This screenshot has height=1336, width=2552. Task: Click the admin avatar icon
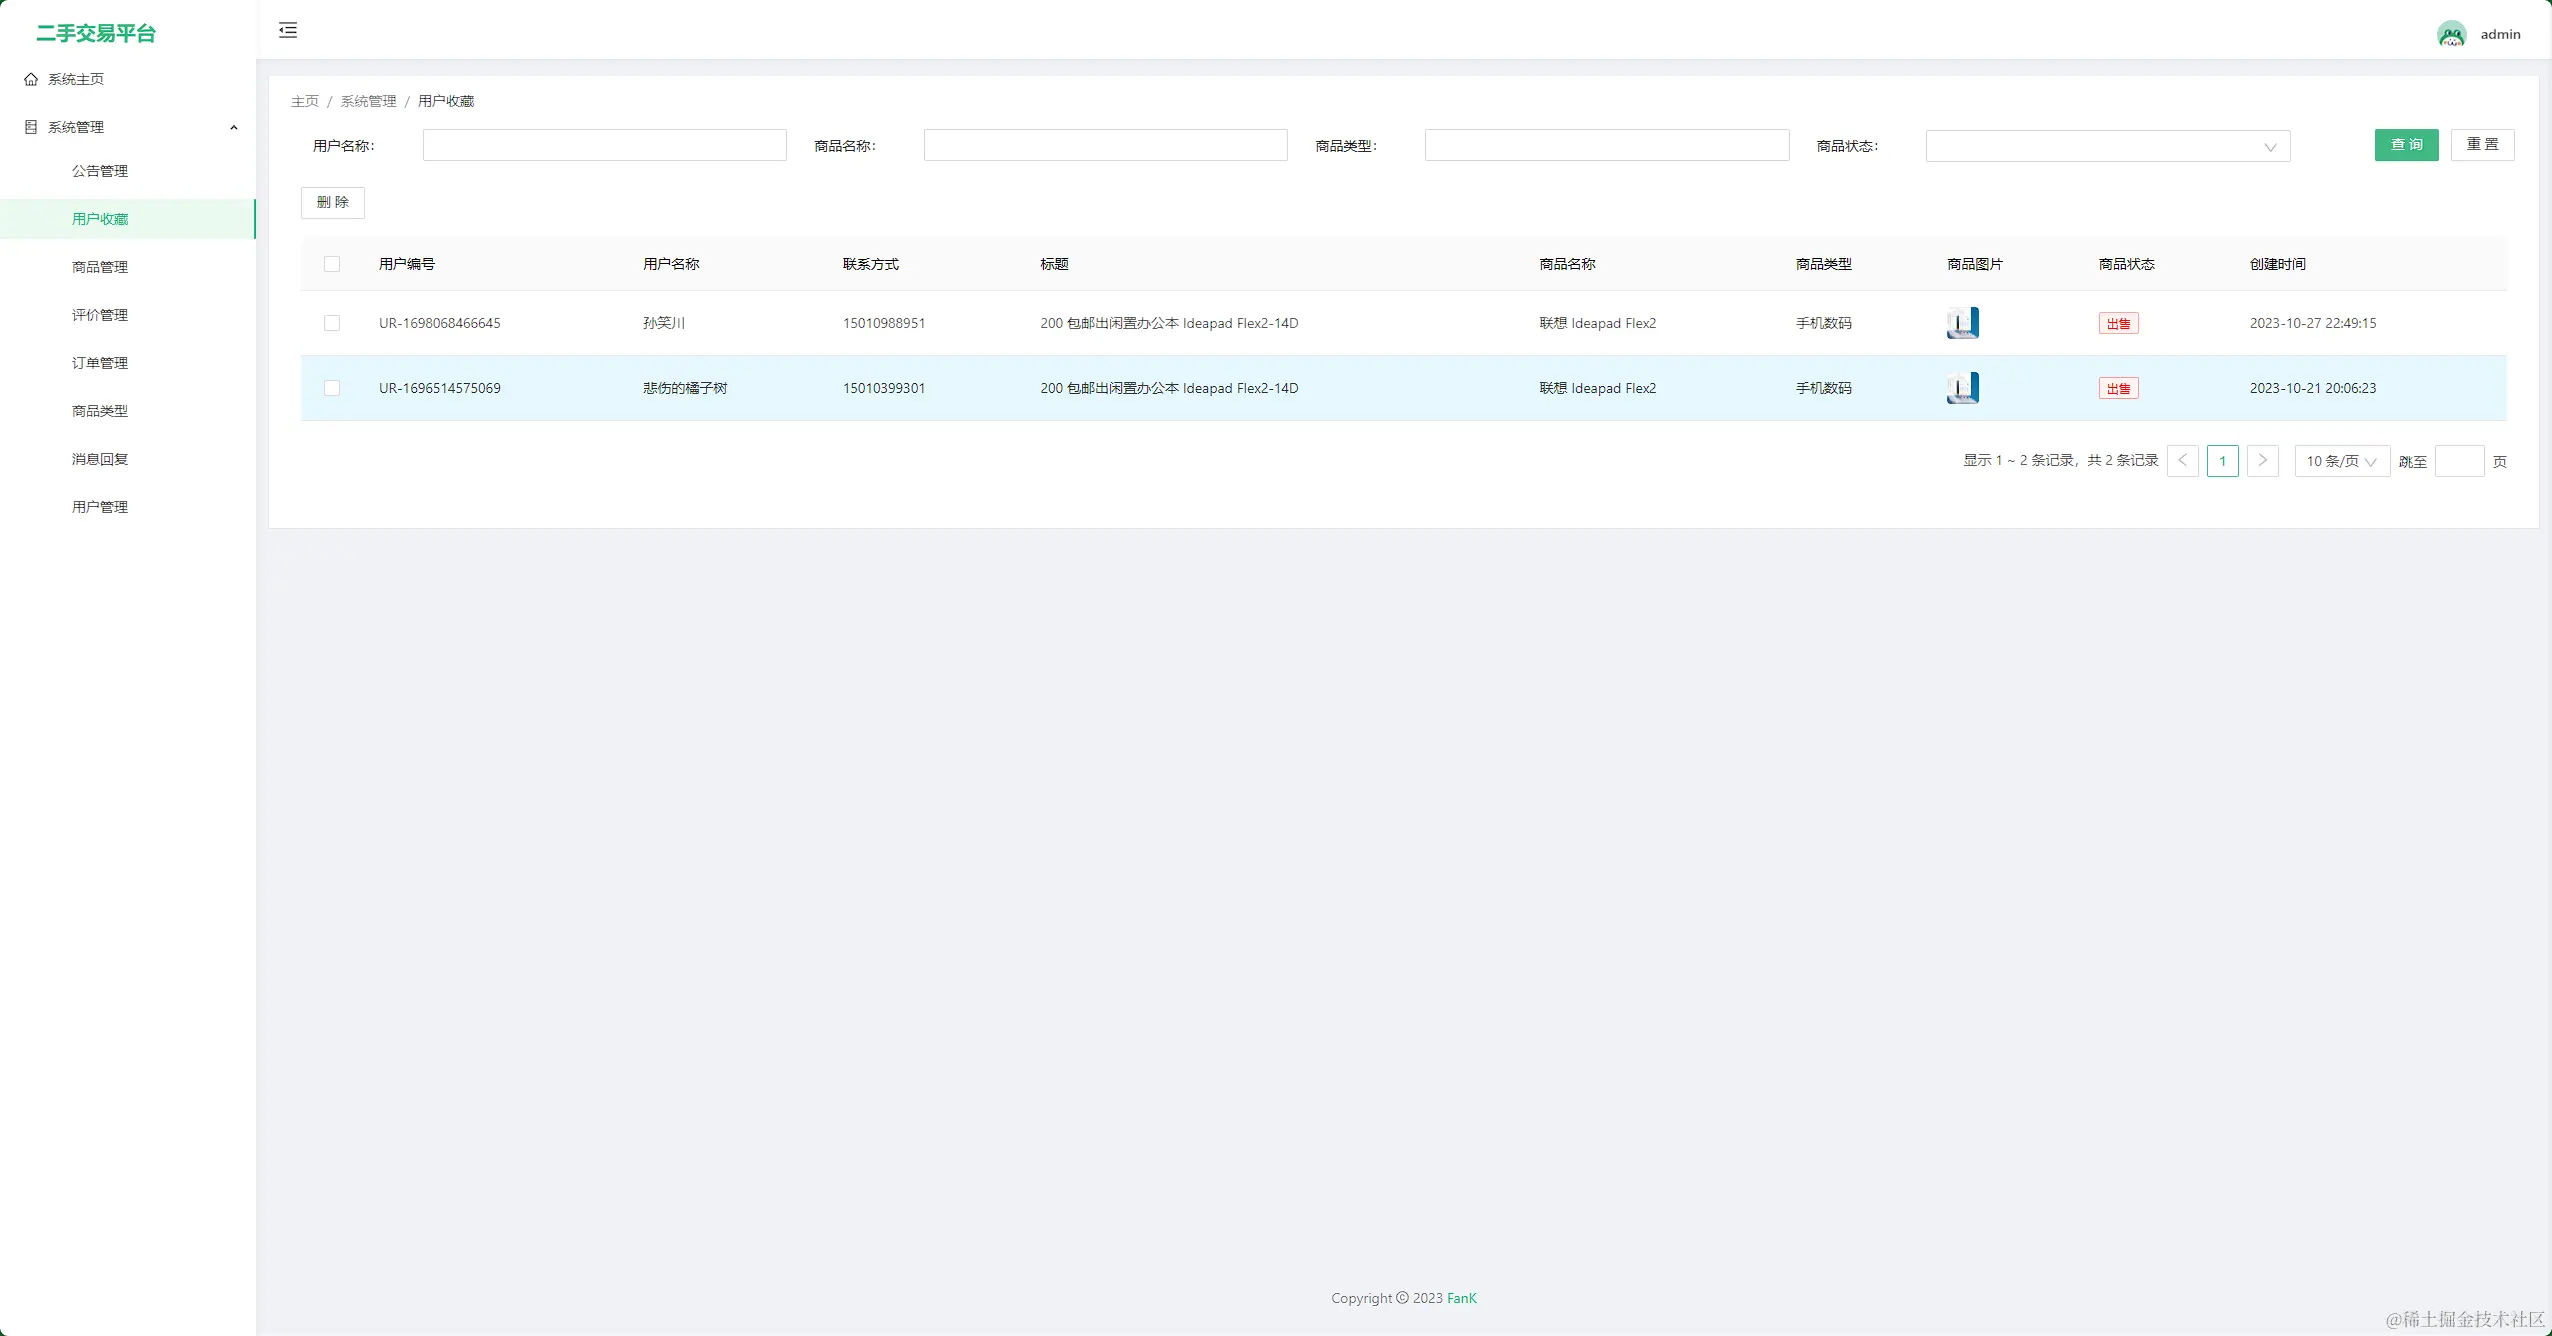click(x=2451, y=34)
